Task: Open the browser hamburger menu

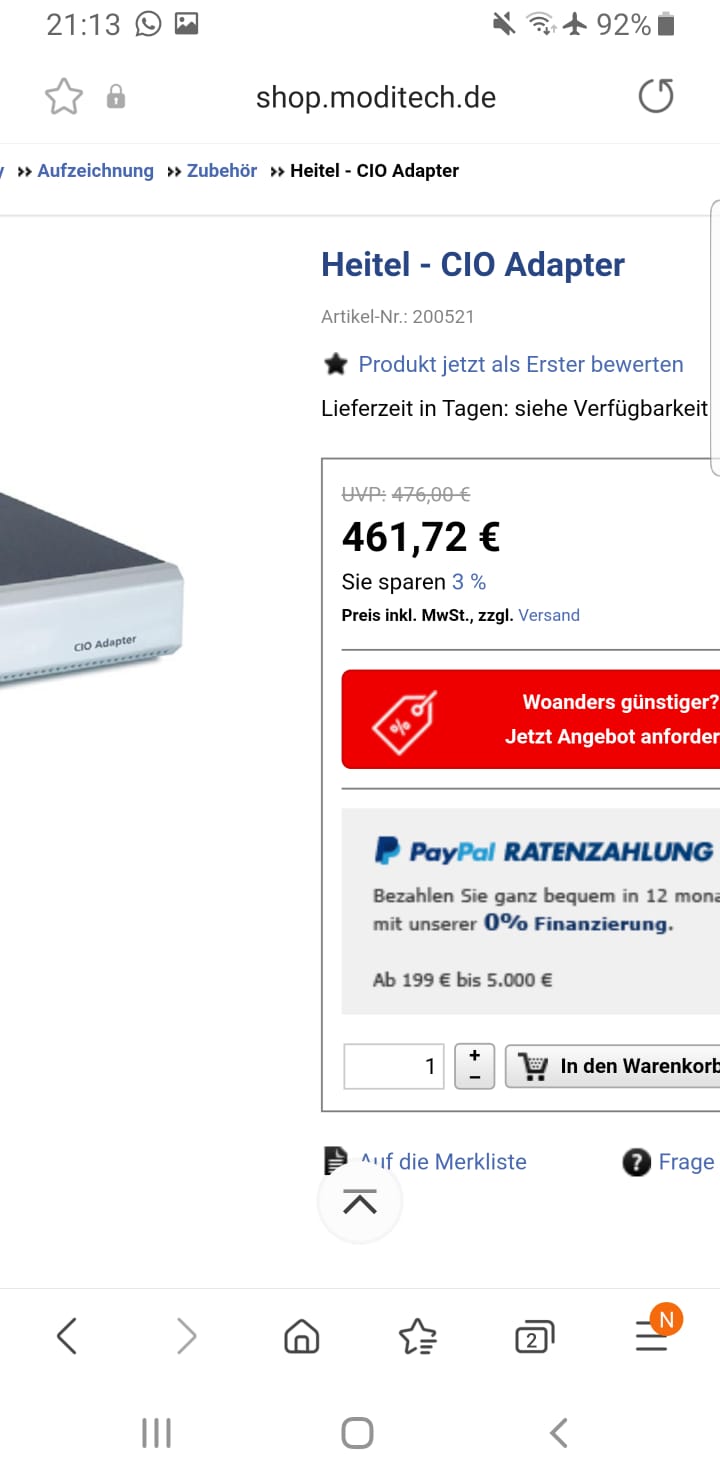Action: (652, 1335)
